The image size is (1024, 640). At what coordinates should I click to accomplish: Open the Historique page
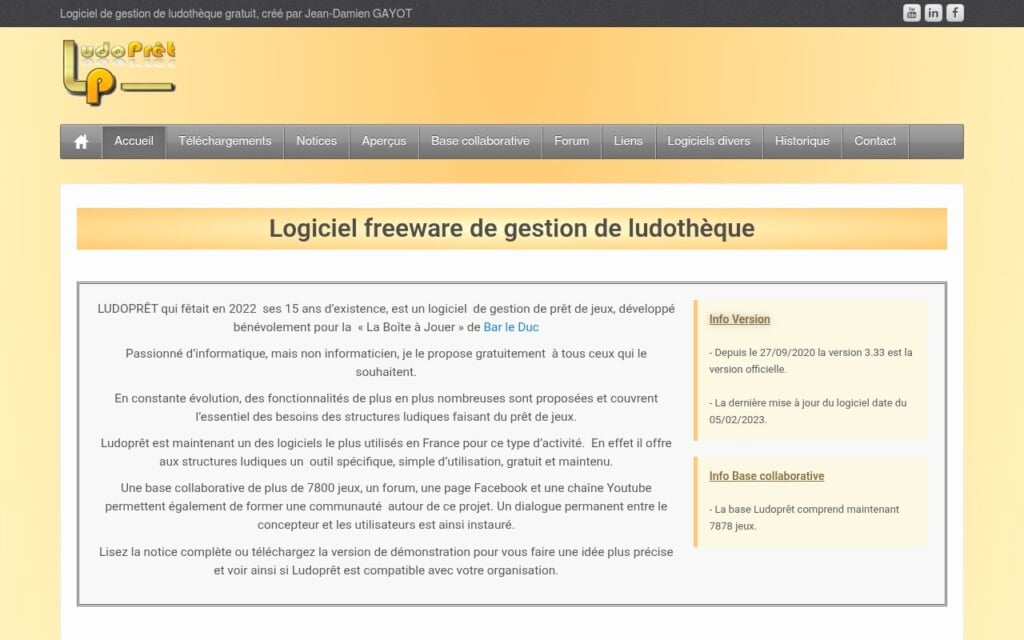(802, 141)
